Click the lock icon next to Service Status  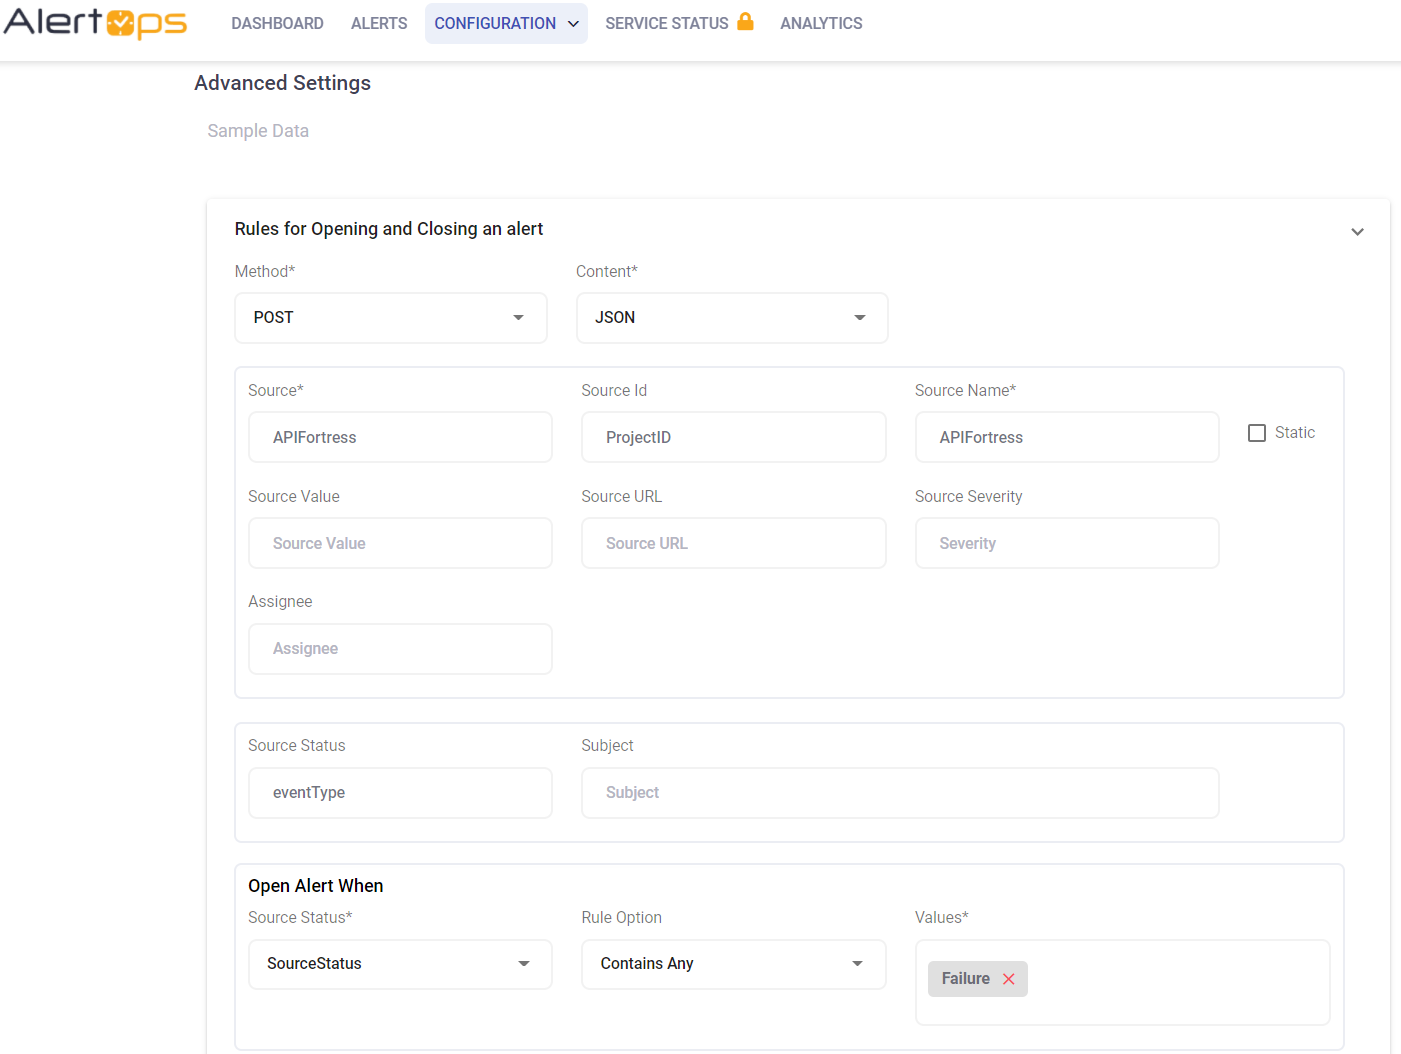point(746,20)
